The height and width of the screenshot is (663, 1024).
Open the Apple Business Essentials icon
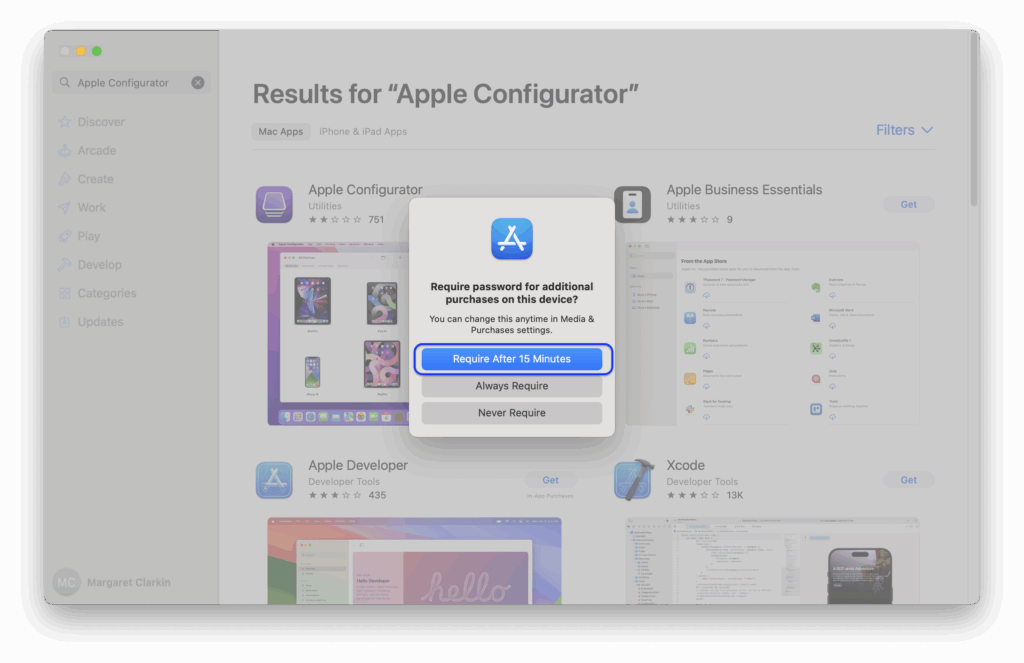point(632,204)
